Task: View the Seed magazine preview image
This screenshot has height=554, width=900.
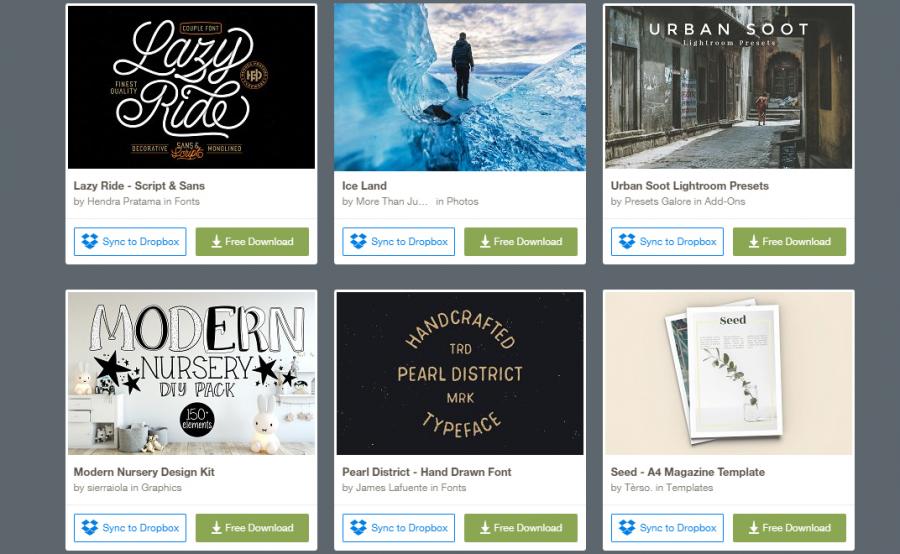Action: click(x=729, y=373)
